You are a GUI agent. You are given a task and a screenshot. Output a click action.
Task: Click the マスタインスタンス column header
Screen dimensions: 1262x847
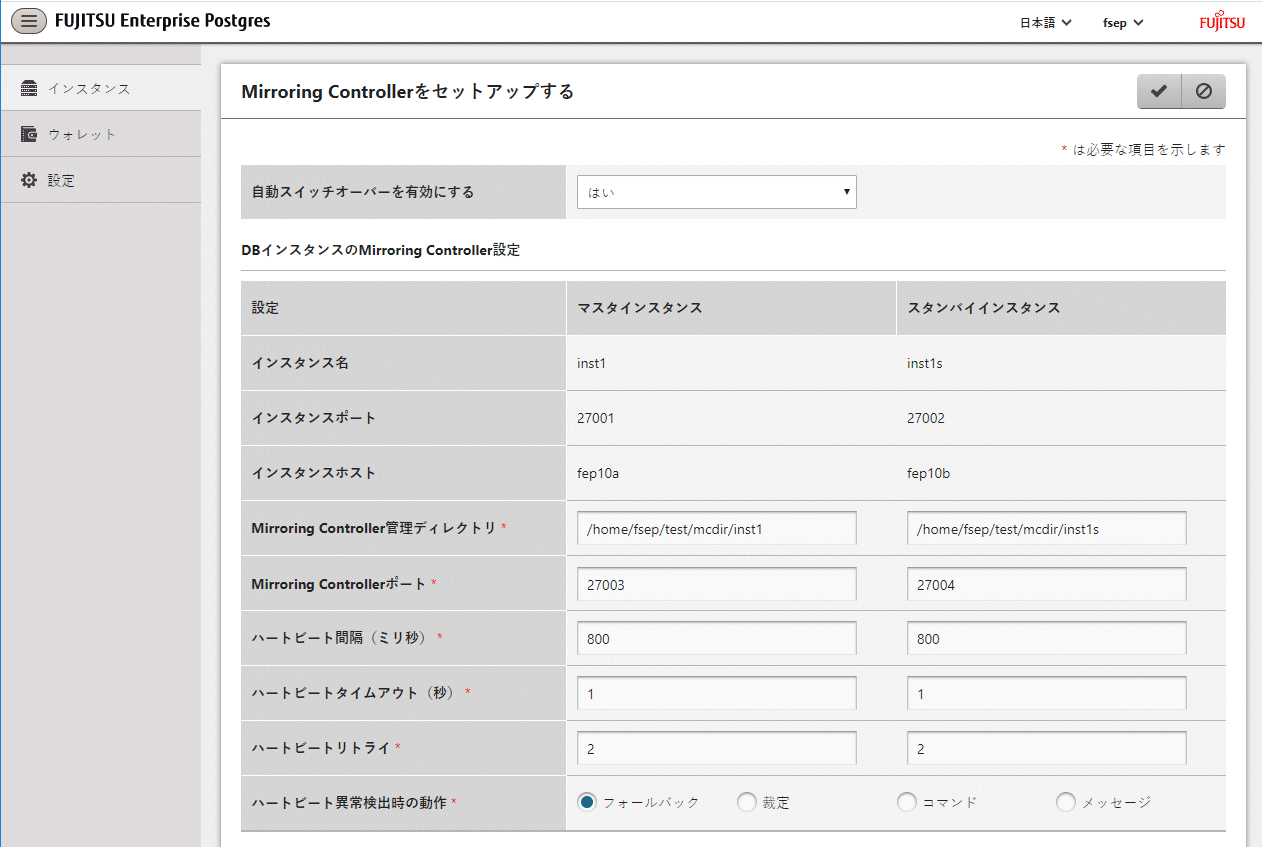[640, 308]
